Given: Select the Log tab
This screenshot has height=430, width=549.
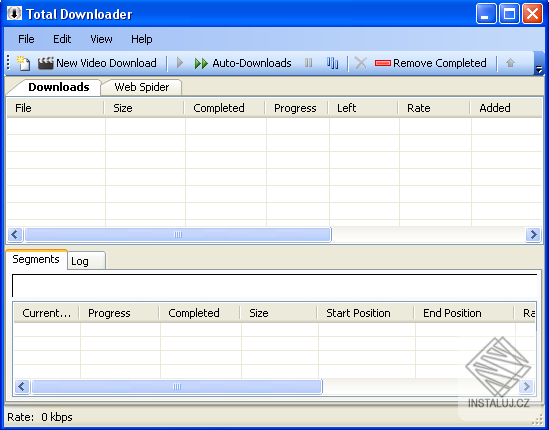Looking at the screenshot, I should (86, 261).
